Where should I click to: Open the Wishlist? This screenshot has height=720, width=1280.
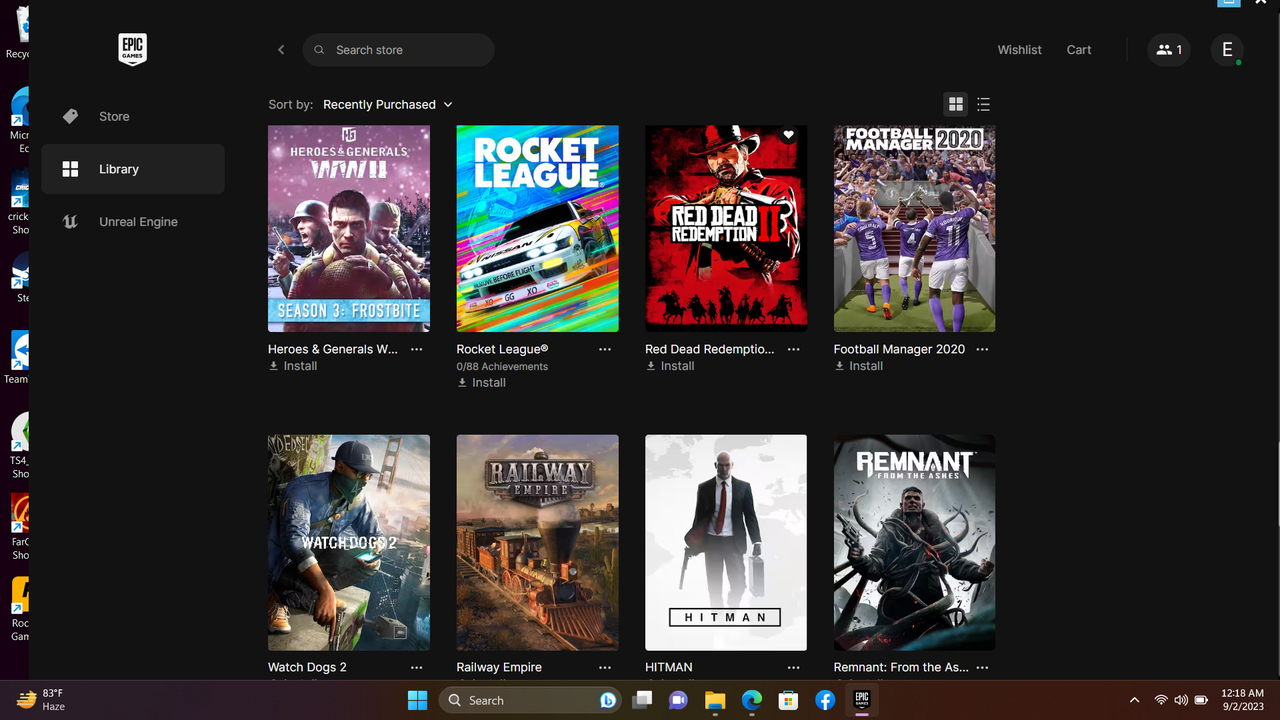1019,49
